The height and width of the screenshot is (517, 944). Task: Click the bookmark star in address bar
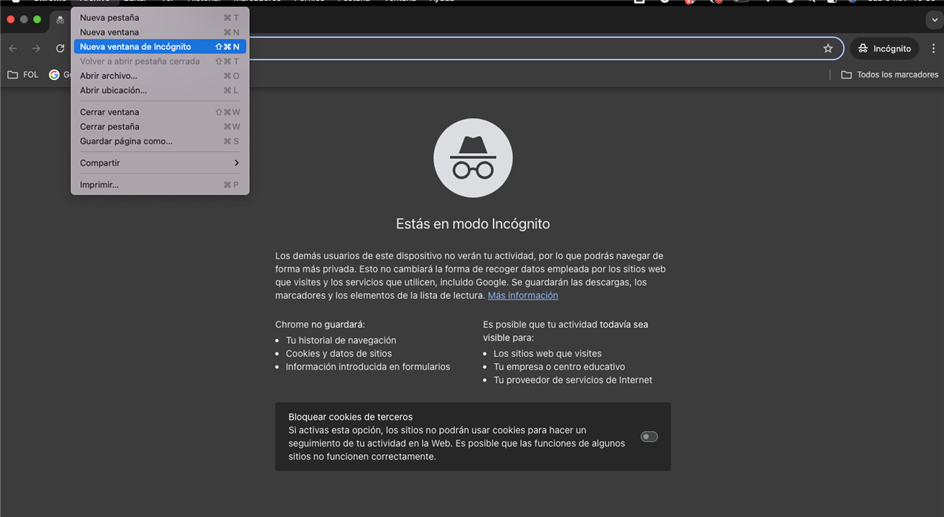click(827, 48)
